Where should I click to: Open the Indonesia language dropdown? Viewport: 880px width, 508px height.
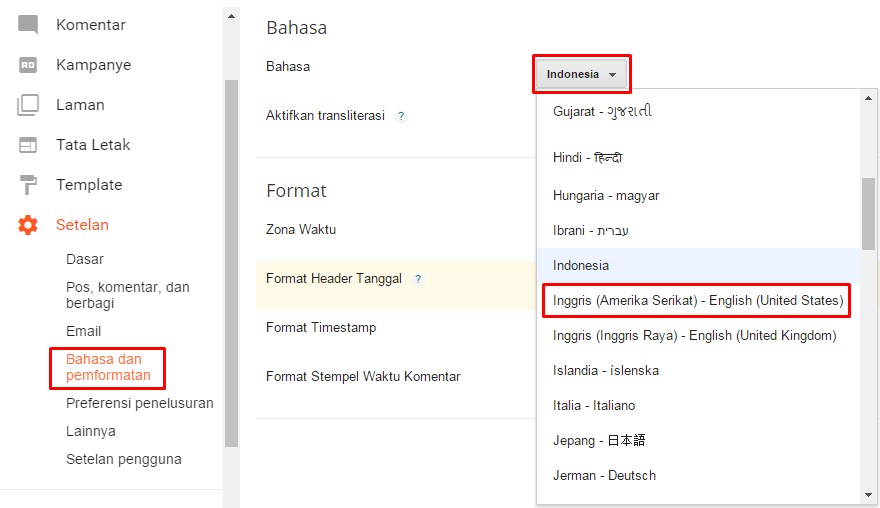pos(581,74)
